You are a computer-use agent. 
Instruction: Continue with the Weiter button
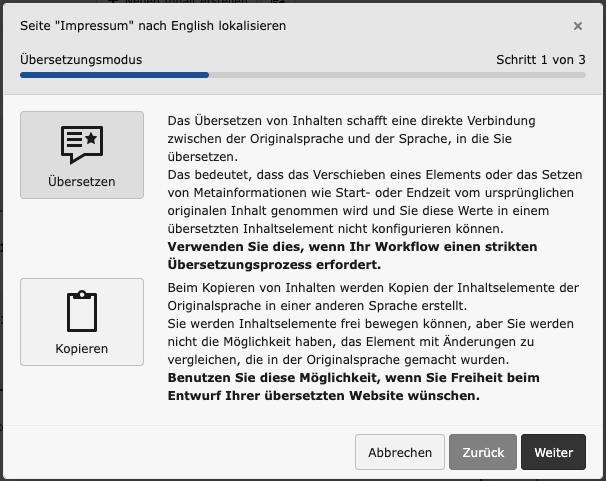553,452
